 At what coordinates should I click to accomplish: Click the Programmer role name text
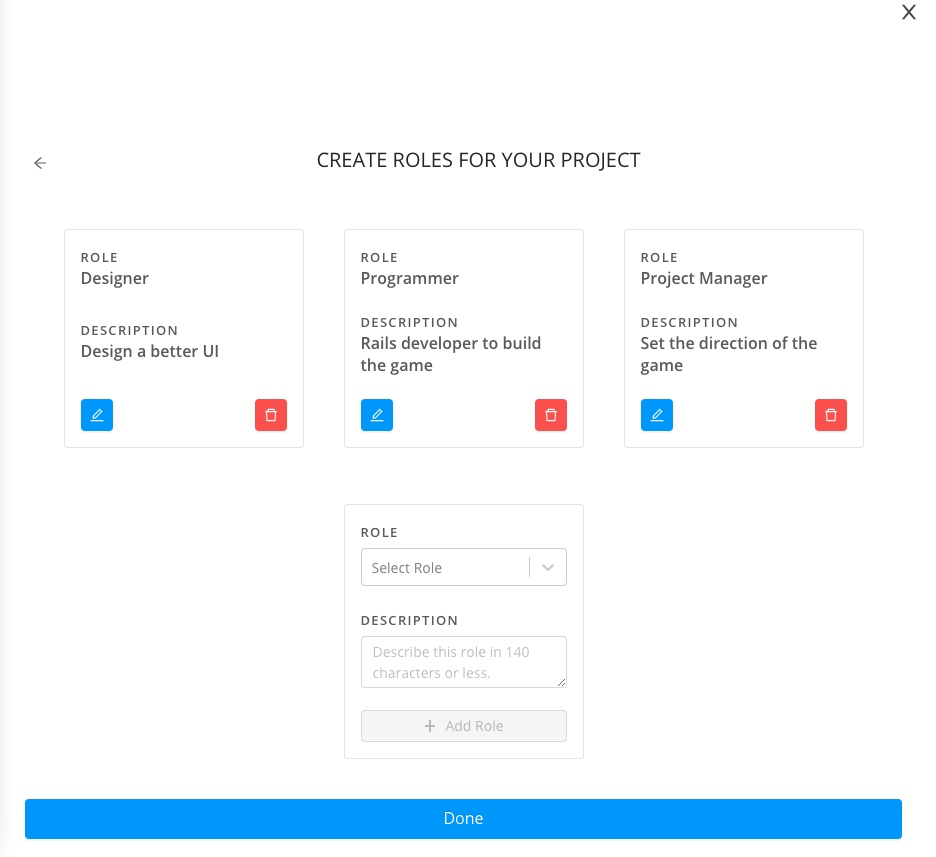click(x=410, y=279)
